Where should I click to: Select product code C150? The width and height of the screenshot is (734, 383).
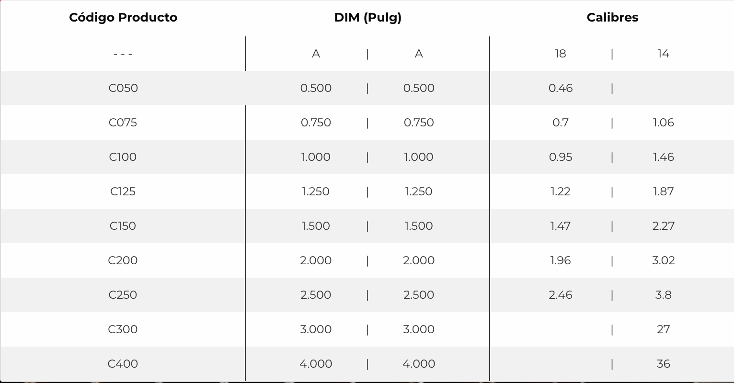point(123,226)
